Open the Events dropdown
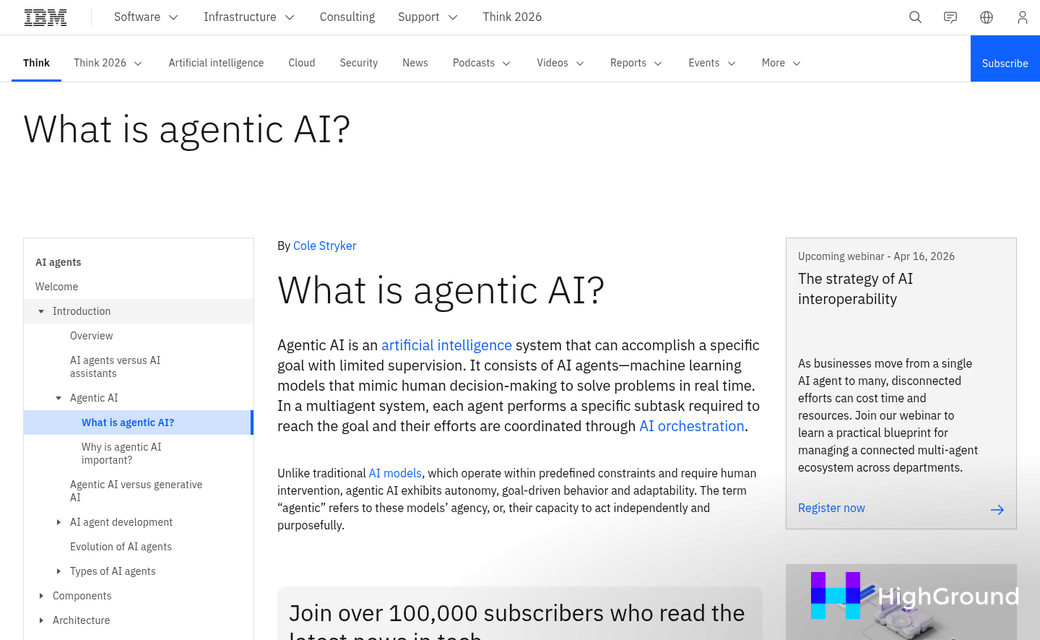The image size is (1040, 640). tap(712, 63)
